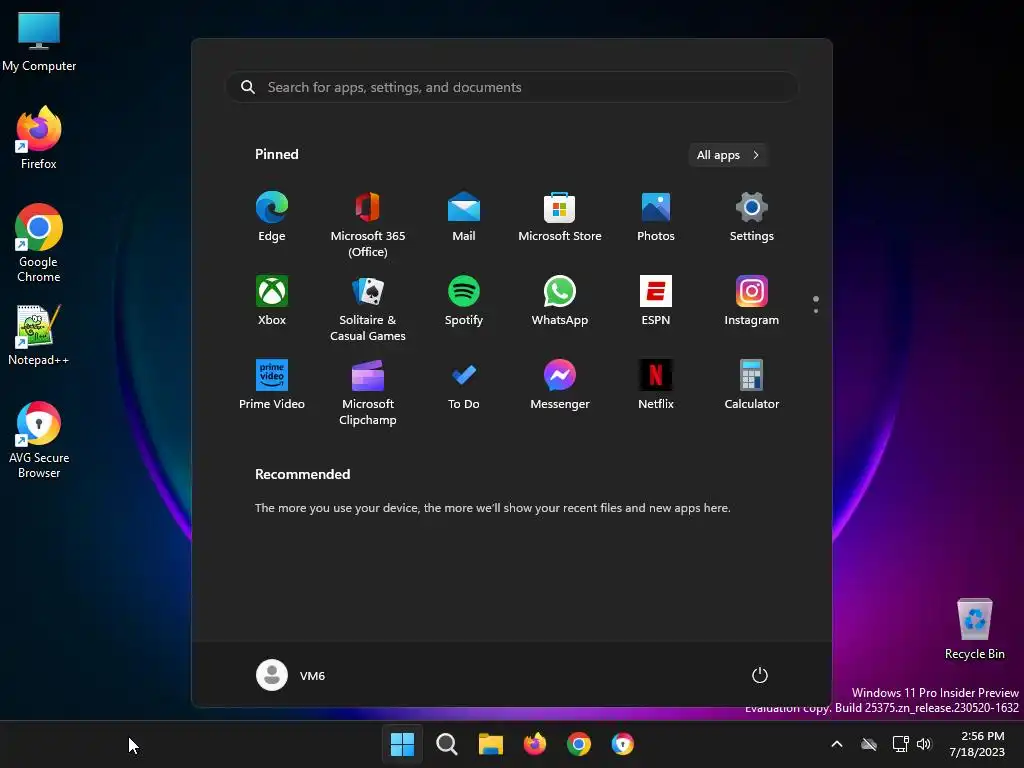Open network status tray icon
This screenshot has height=768, width=1024.
(x=901, y=744)
